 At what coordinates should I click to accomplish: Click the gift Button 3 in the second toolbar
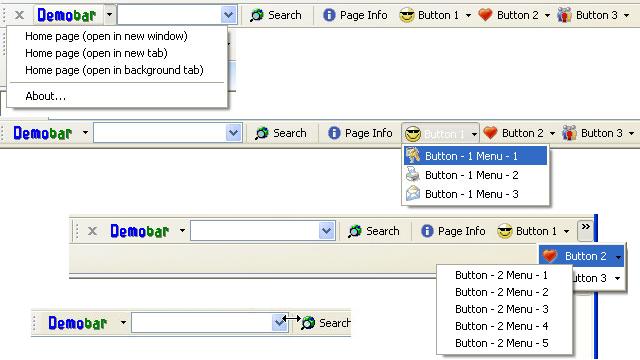click(569, 133)
